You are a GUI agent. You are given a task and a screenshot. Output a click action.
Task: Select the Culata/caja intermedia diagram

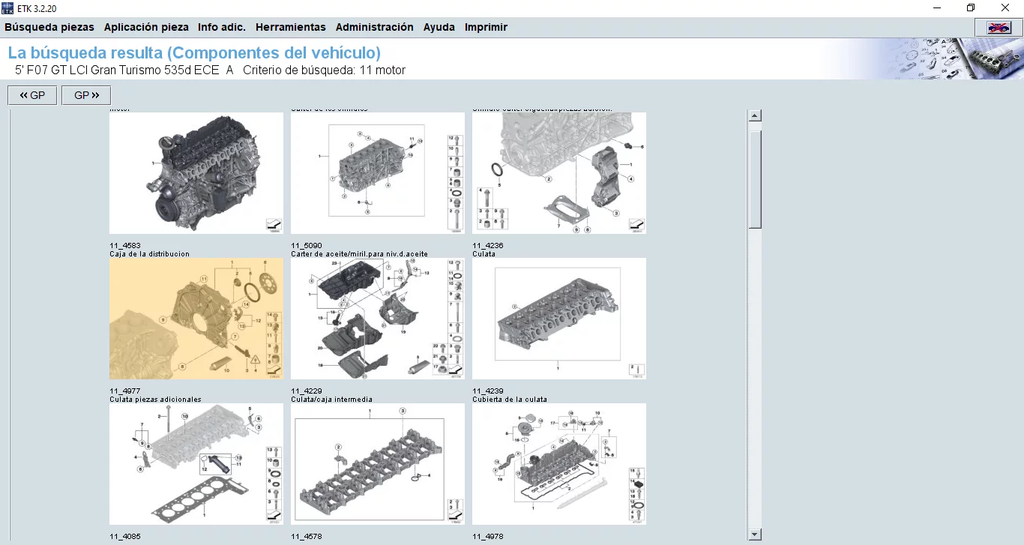pos(377,464)
